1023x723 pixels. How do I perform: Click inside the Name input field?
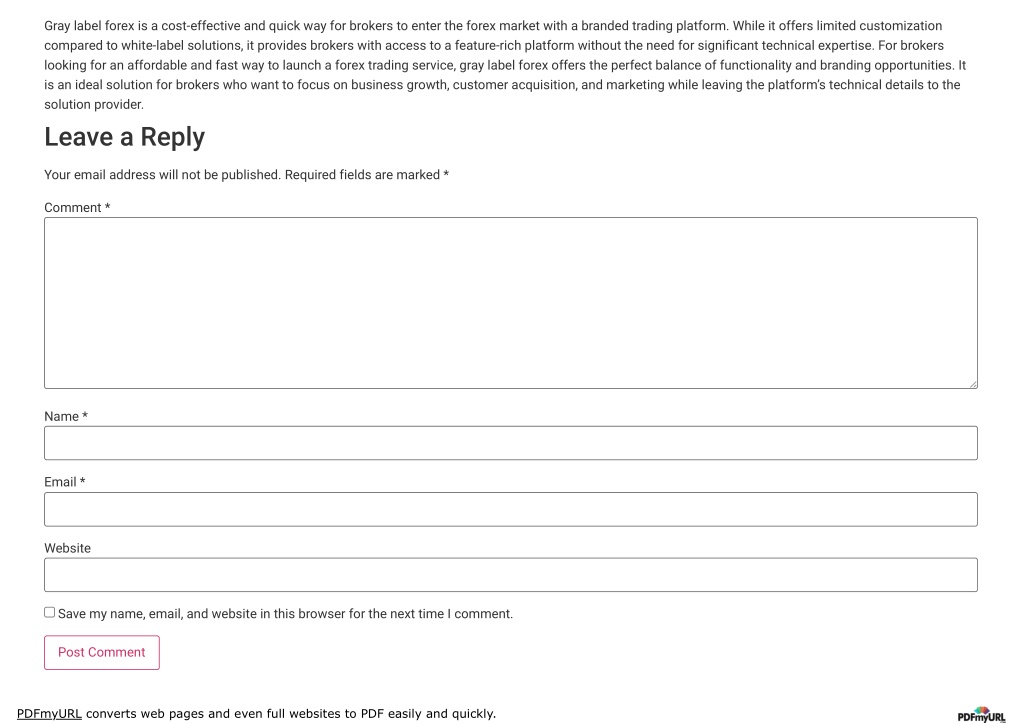tap(511, 443)
